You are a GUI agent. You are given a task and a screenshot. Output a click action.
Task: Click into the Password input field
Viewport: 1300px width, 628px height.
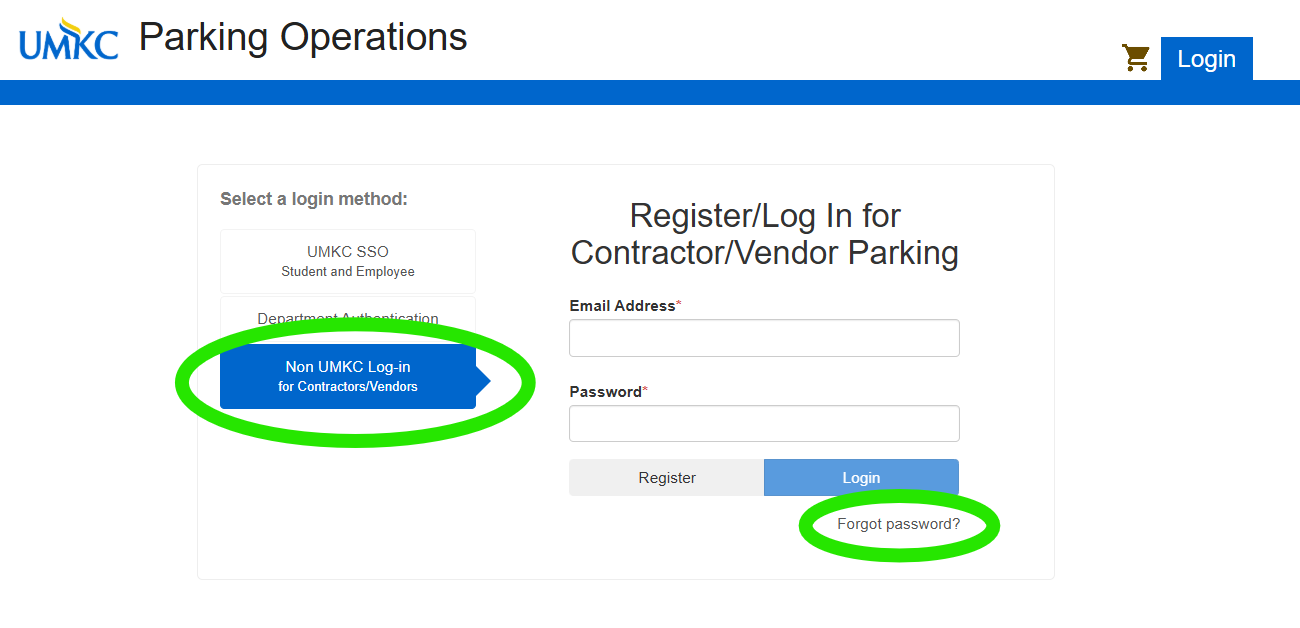coord(764,424)
